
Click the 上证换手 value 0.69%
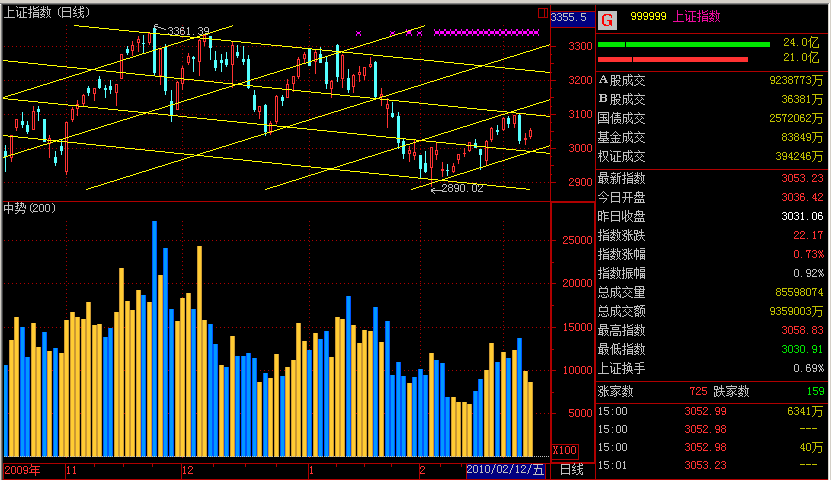coord(808,368)
